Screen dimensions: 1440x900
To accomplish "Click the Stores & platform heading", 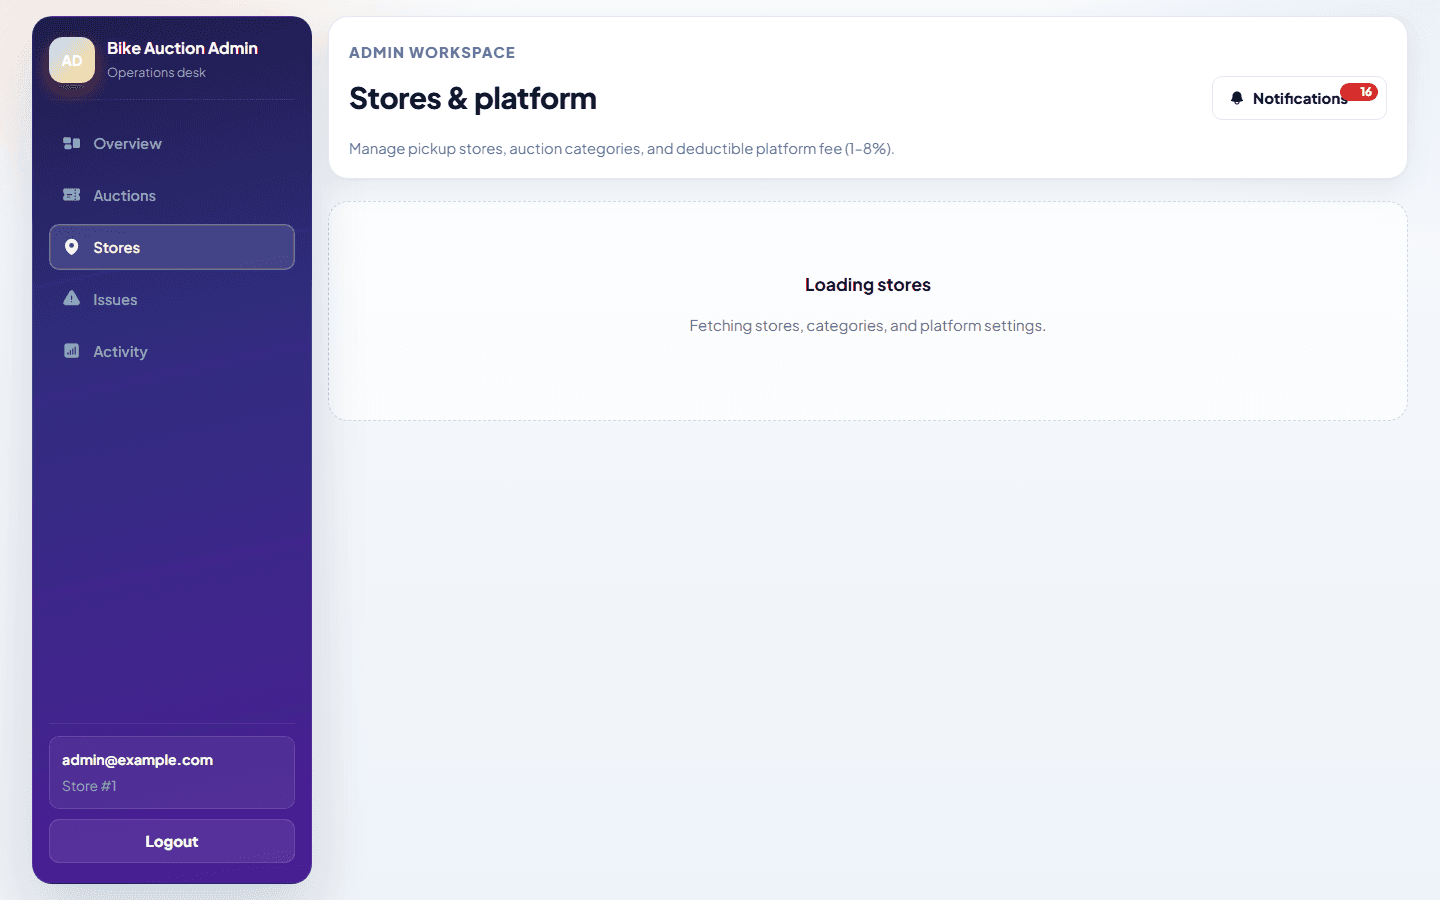I will tap(473, 98).
